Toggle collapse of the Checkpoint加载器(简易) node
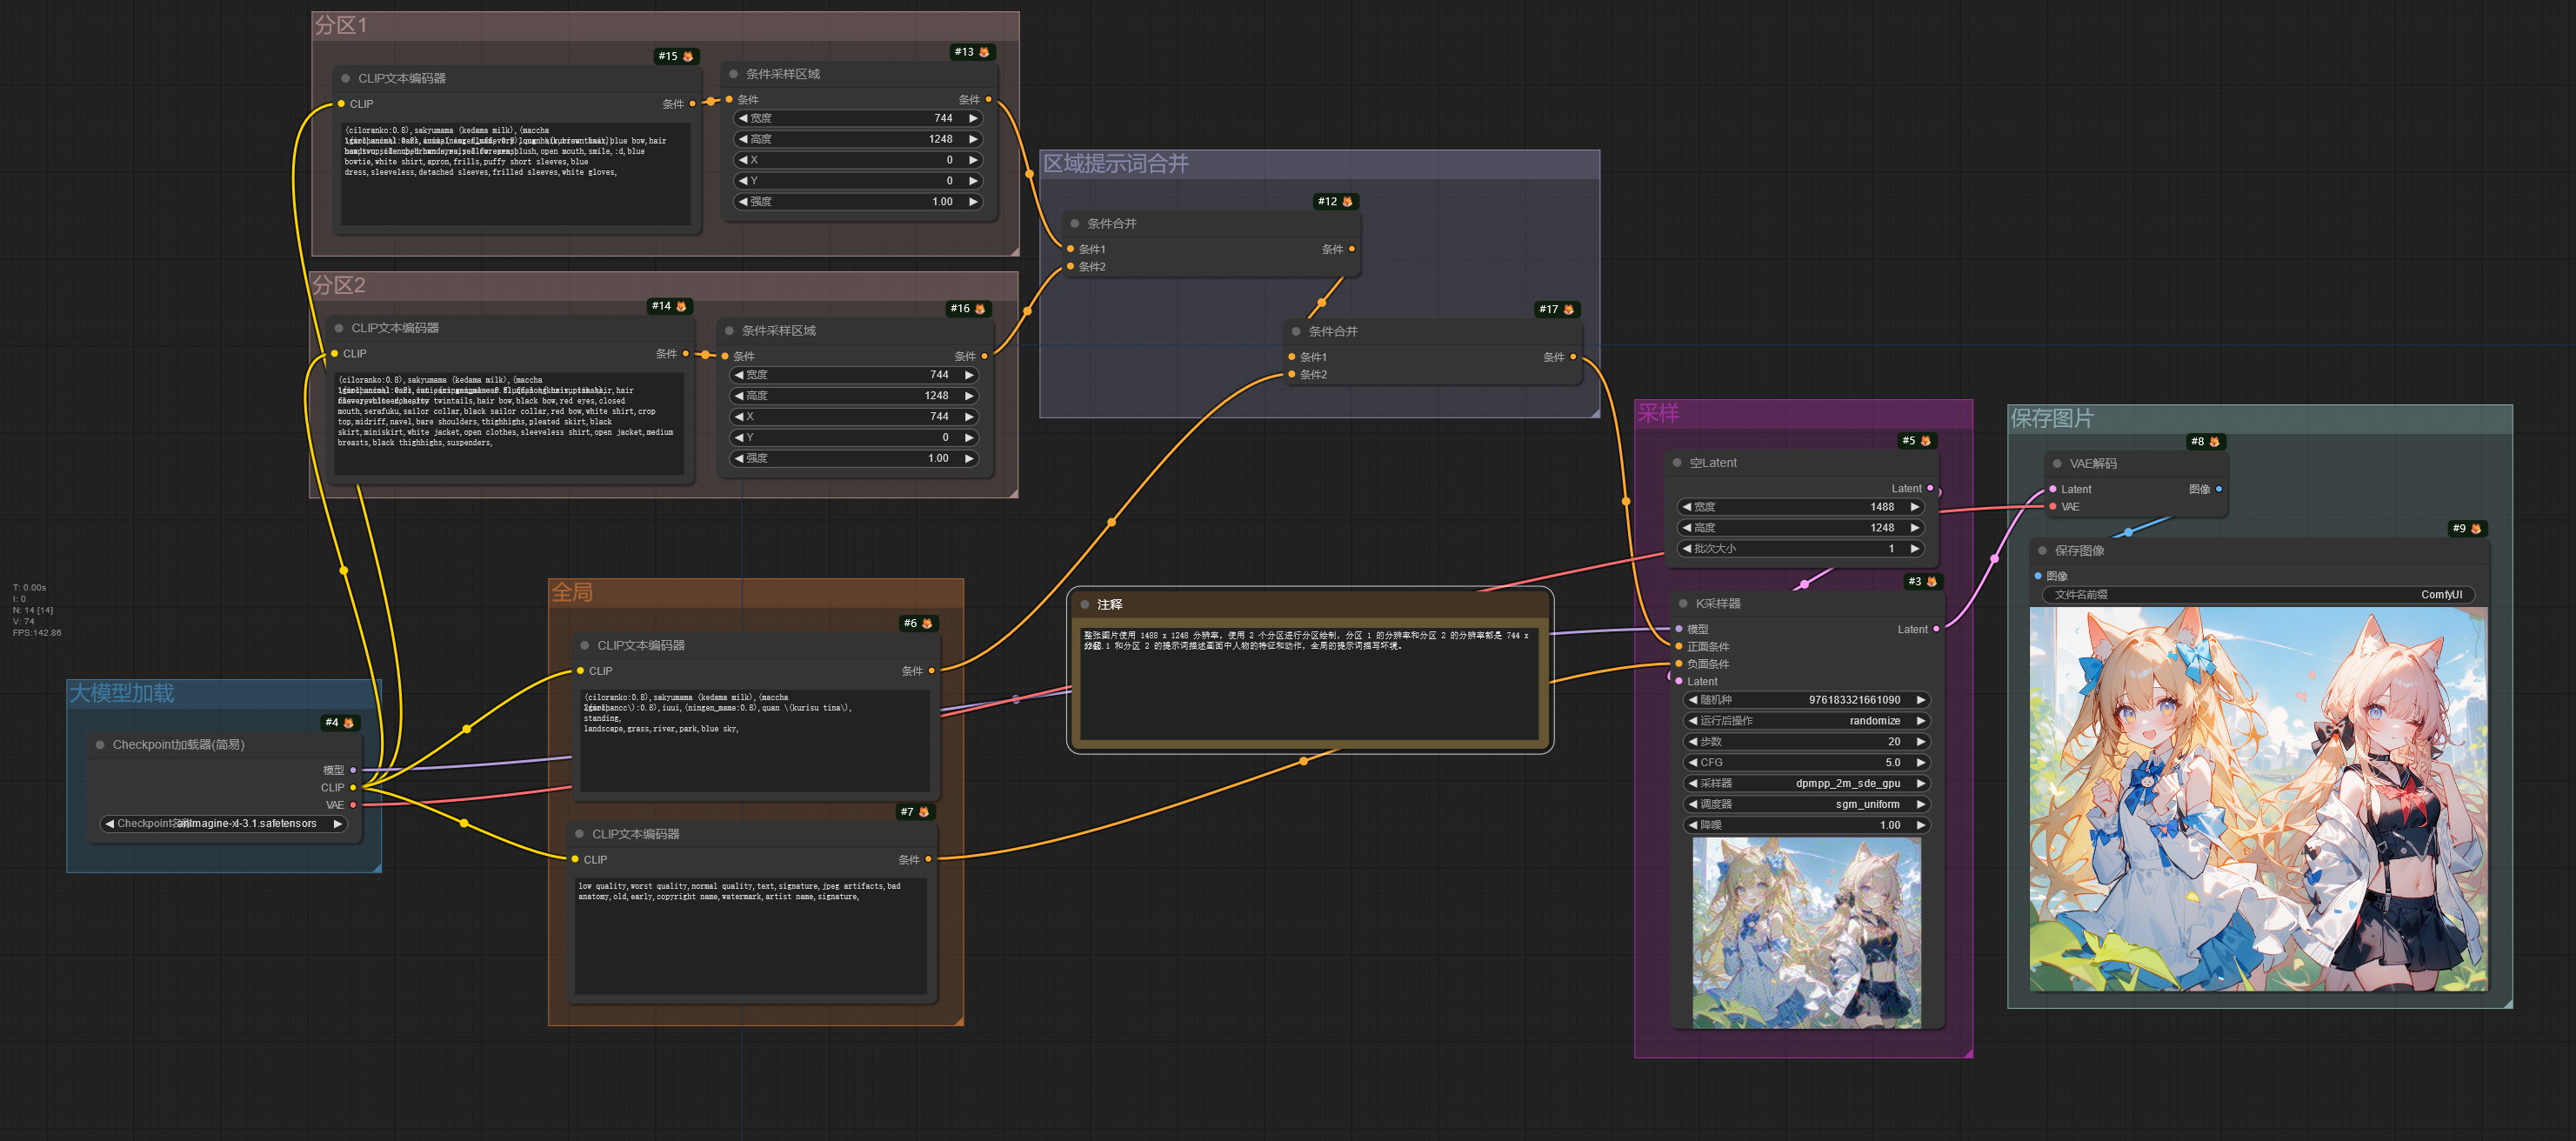Screen dimensions: 2576x1141 tap(100, 744)
